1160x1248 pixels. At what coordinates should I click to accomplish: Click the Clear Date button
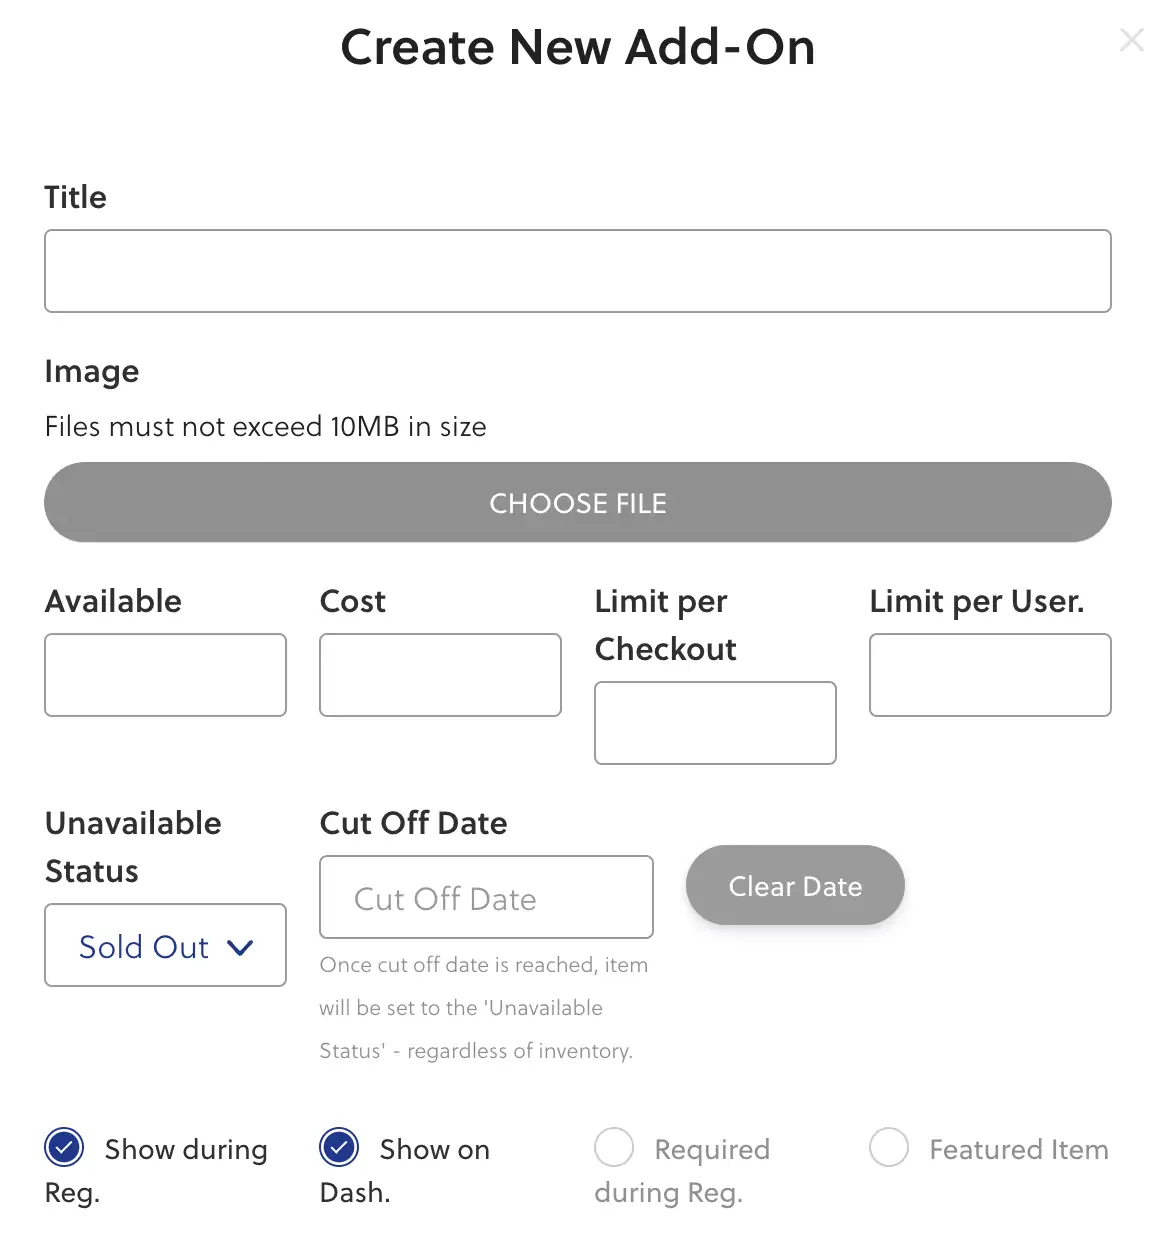(x=795, y=886)
